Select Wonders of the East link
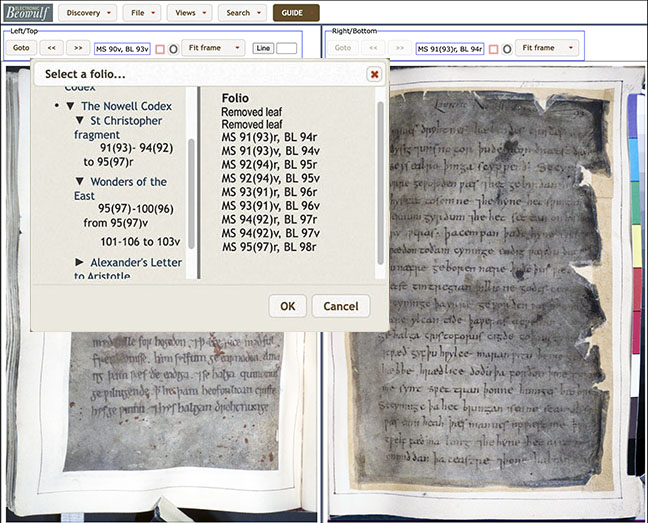648x523 pixels. click(x=121, y=188)
